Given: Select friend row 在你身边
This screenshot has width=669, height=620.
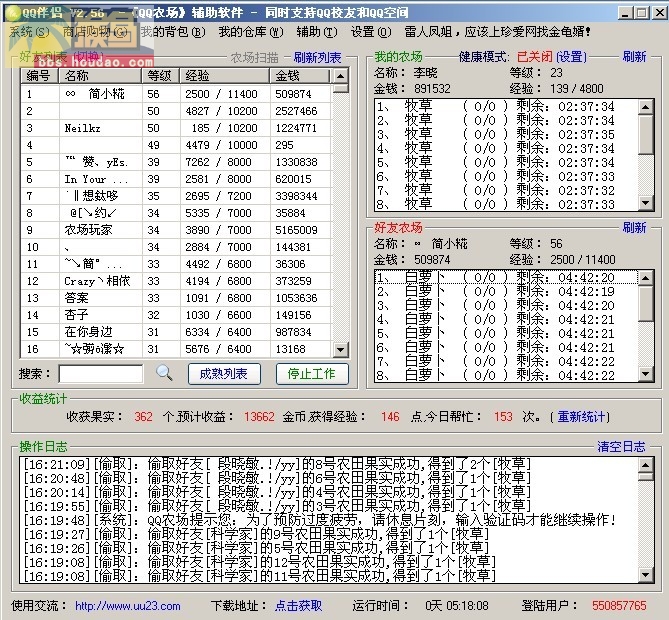Looking at the screenshot, I should (x=176, y=332).
